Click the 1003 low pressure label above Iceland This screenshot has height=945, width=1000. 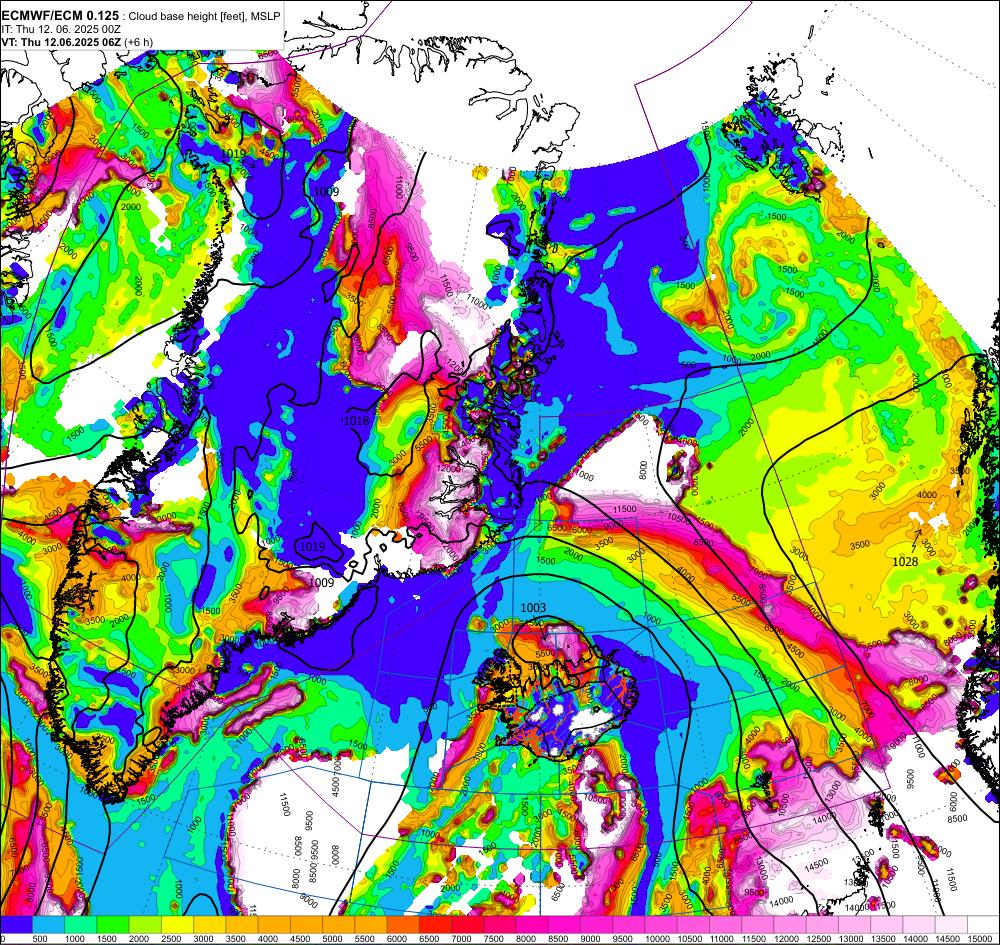pyautogui.click(x=533, y=608)
